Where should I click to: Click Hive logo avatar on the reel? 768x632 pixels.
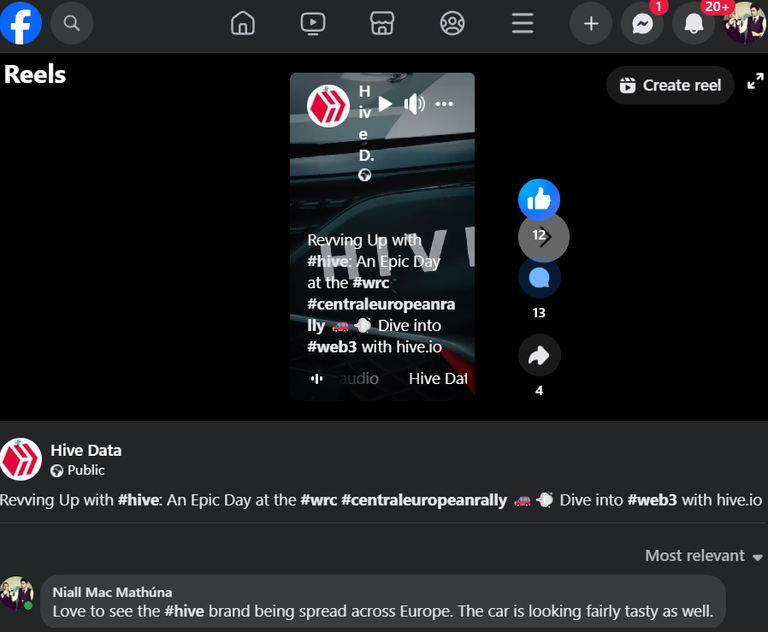click(x=328, y=106)
